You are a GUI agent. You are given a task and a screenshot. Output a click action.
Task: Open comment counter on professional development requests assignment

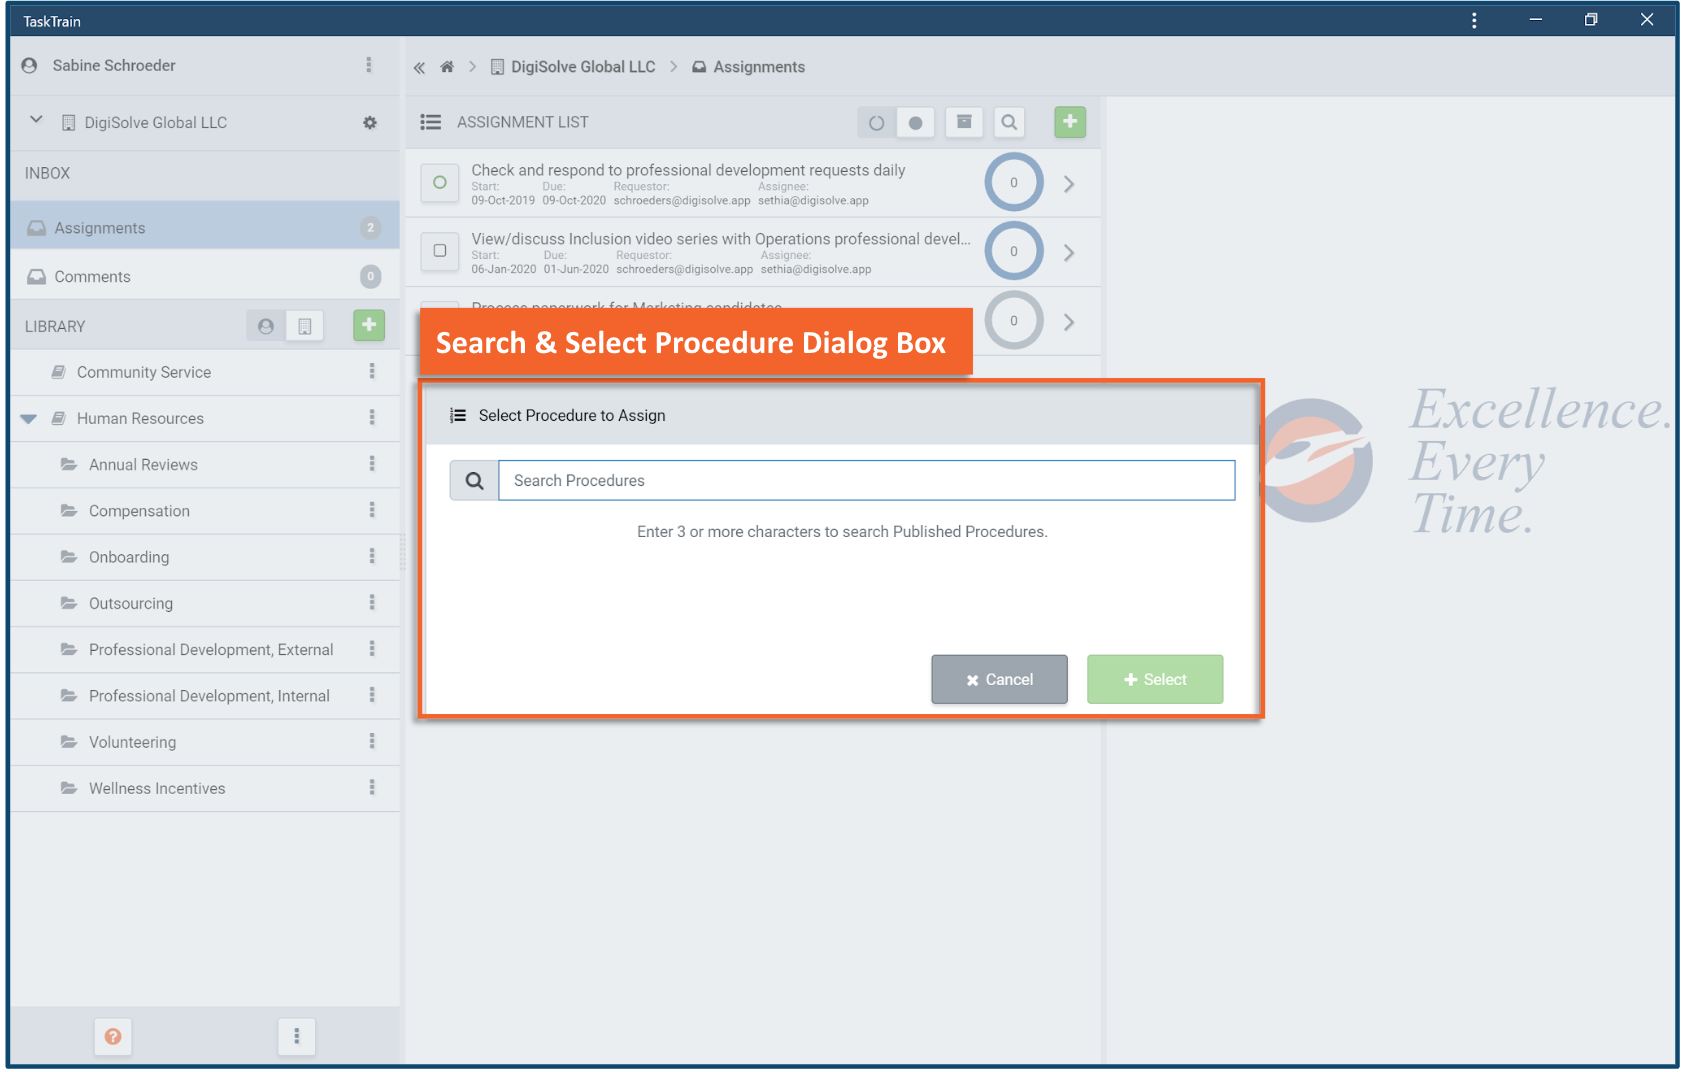point(1014,182)
